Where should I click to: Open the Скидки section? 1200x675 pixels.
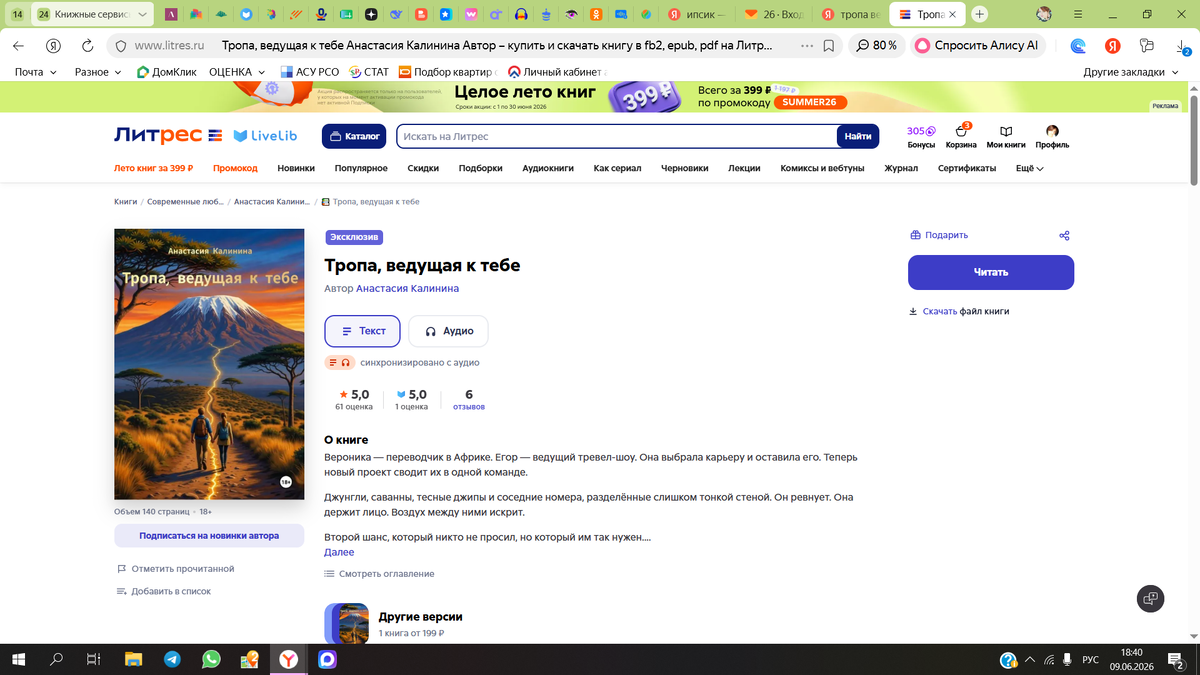423,168
